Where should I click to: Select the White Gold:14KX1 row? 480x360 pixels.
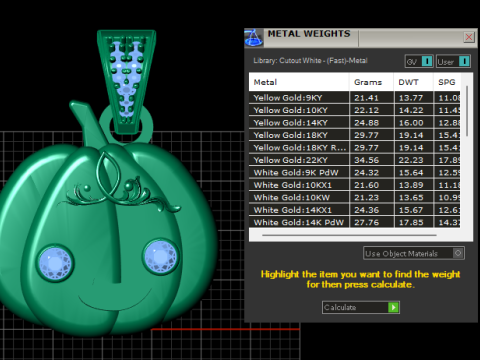click(354, 210)
